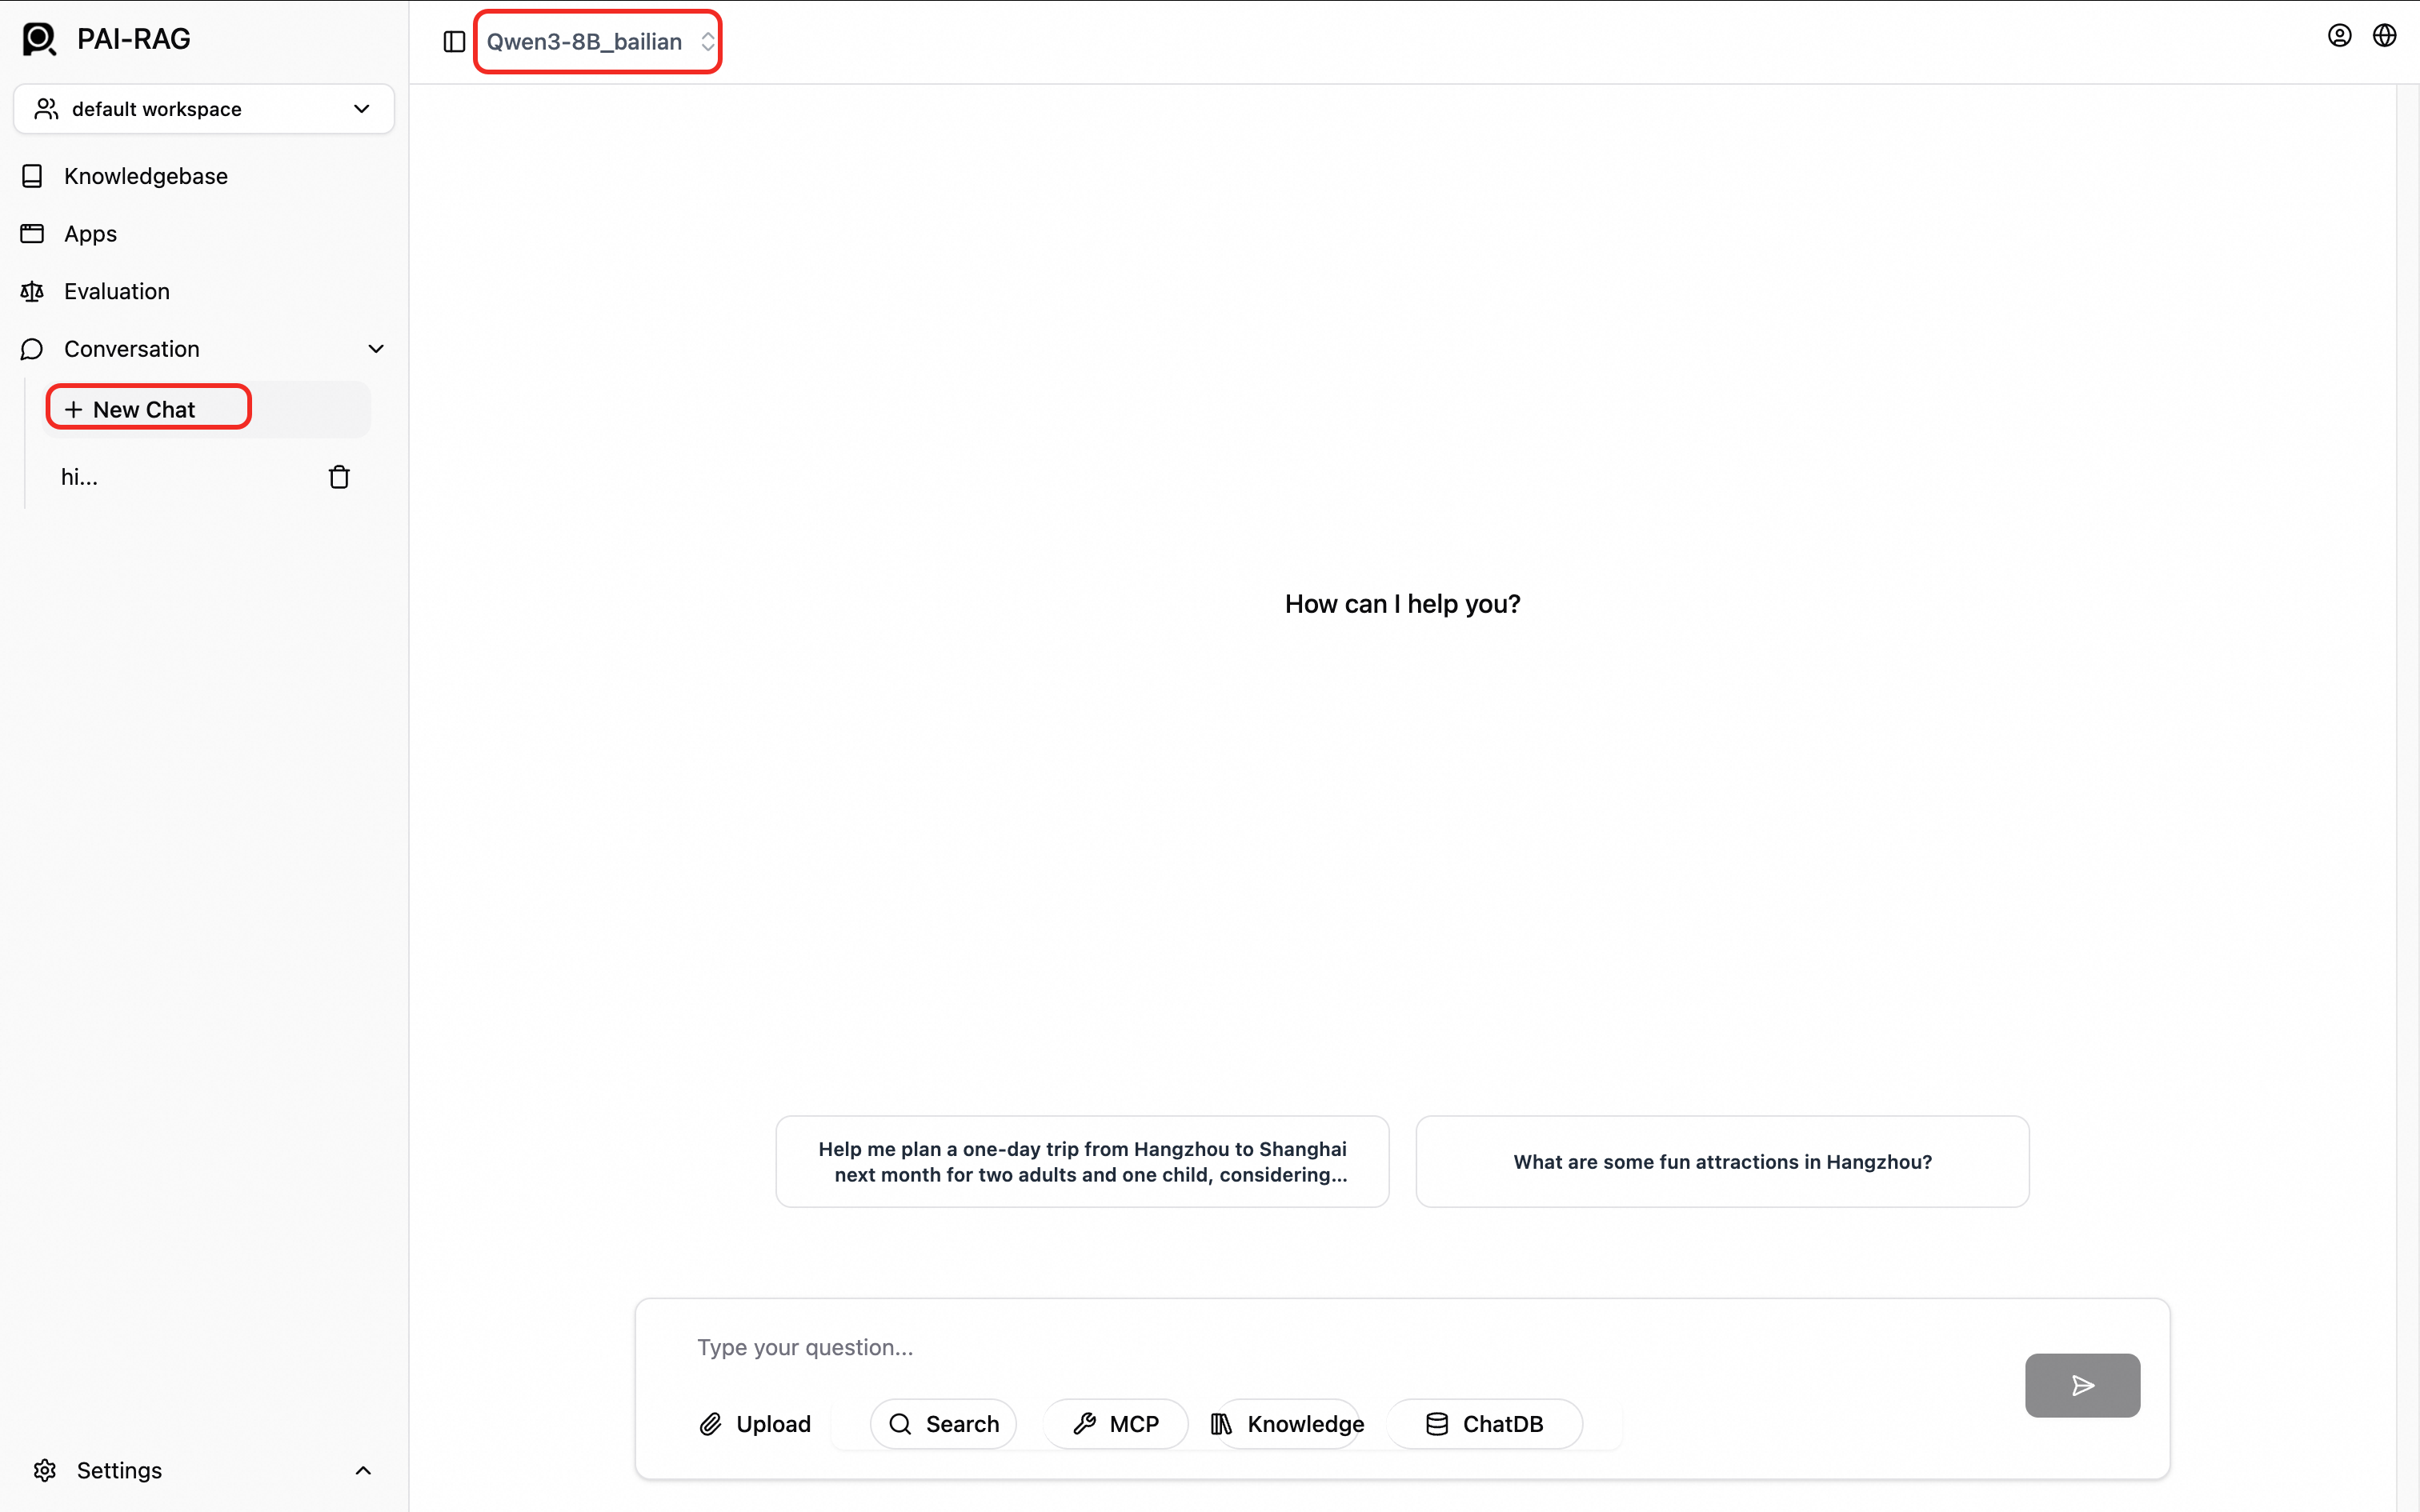Open the Knowledgebase menu item
The image size is (2420, 1512).
point(145,176)
